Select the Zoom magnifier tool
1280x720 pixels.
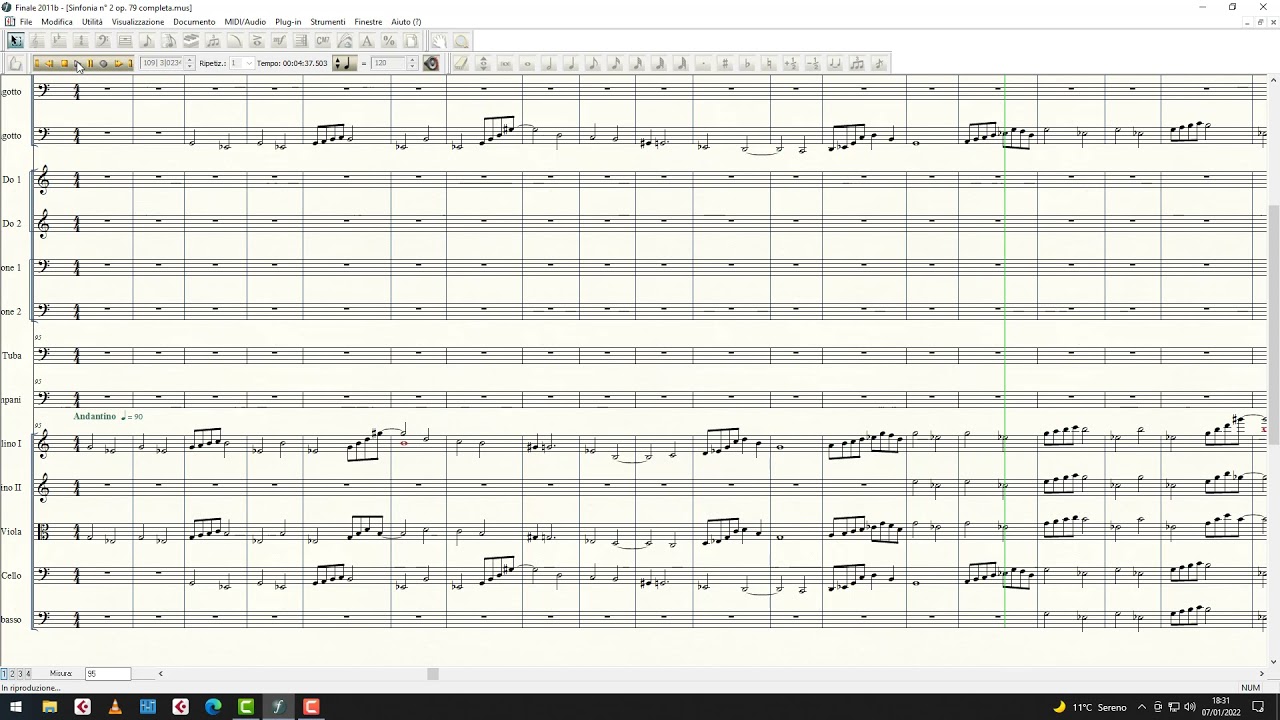461,41
